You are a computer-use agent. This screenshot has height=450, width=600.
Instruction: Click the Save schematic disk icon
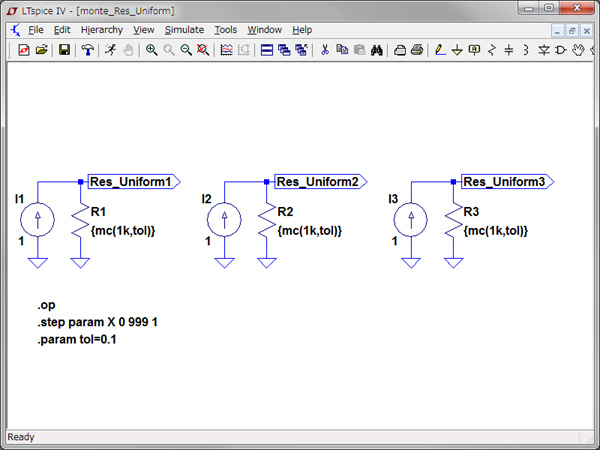(x=65, y=50)
